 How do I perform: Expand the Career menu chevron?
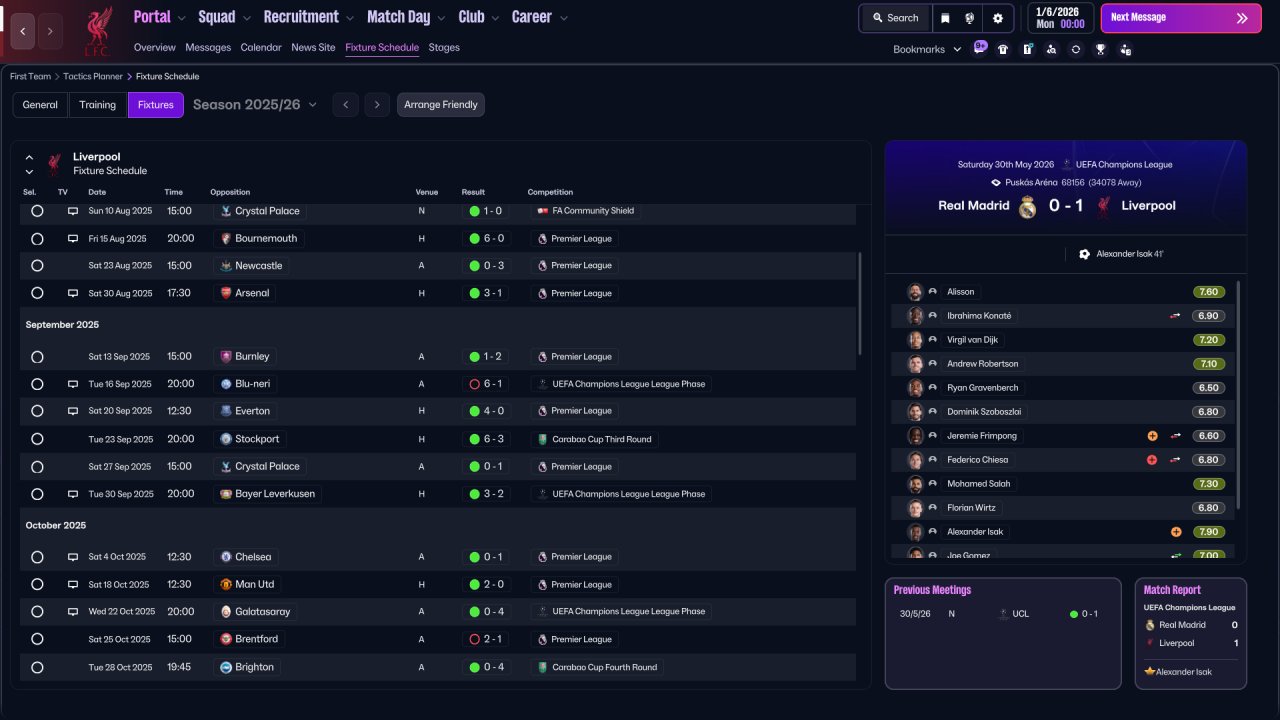point(563,18)
